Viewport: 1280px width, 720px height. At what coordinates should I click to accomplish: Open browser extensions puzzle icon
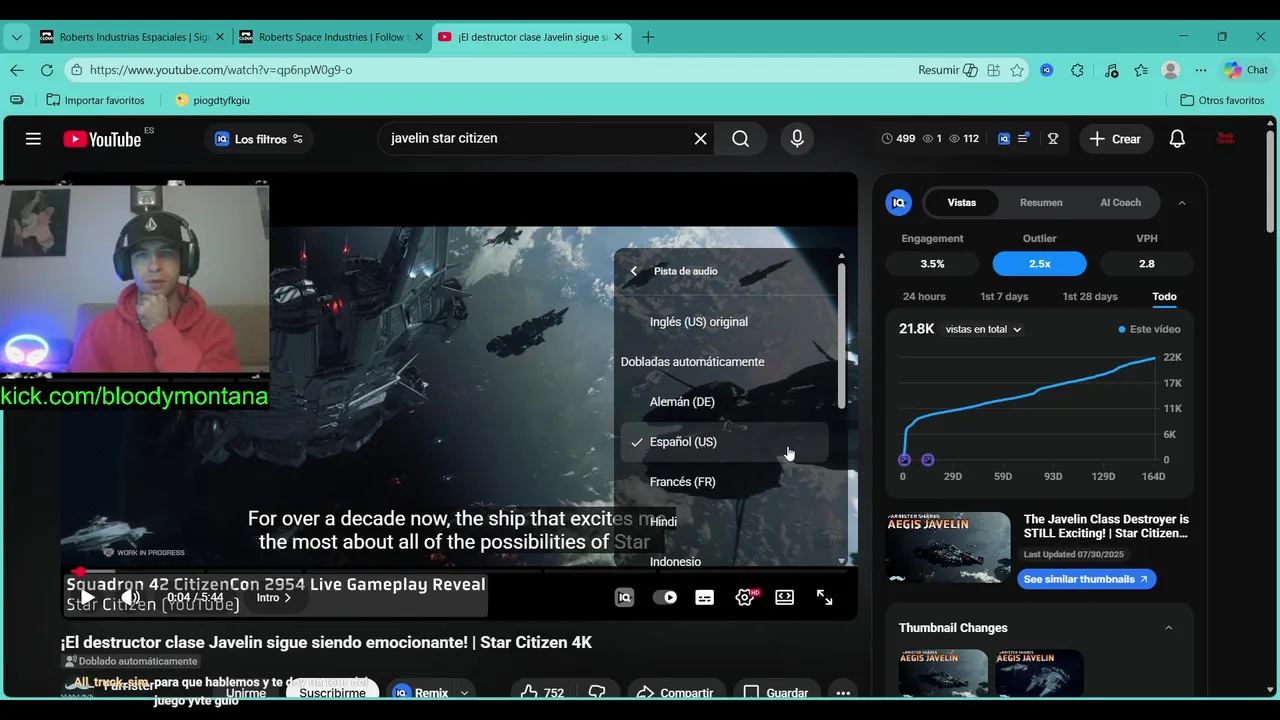click(1077, 70)
